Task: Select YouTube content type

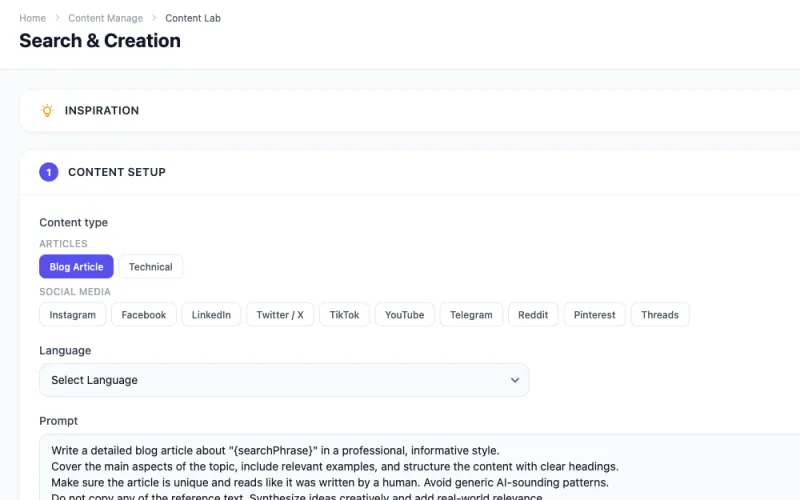Action: coord(405,315)
